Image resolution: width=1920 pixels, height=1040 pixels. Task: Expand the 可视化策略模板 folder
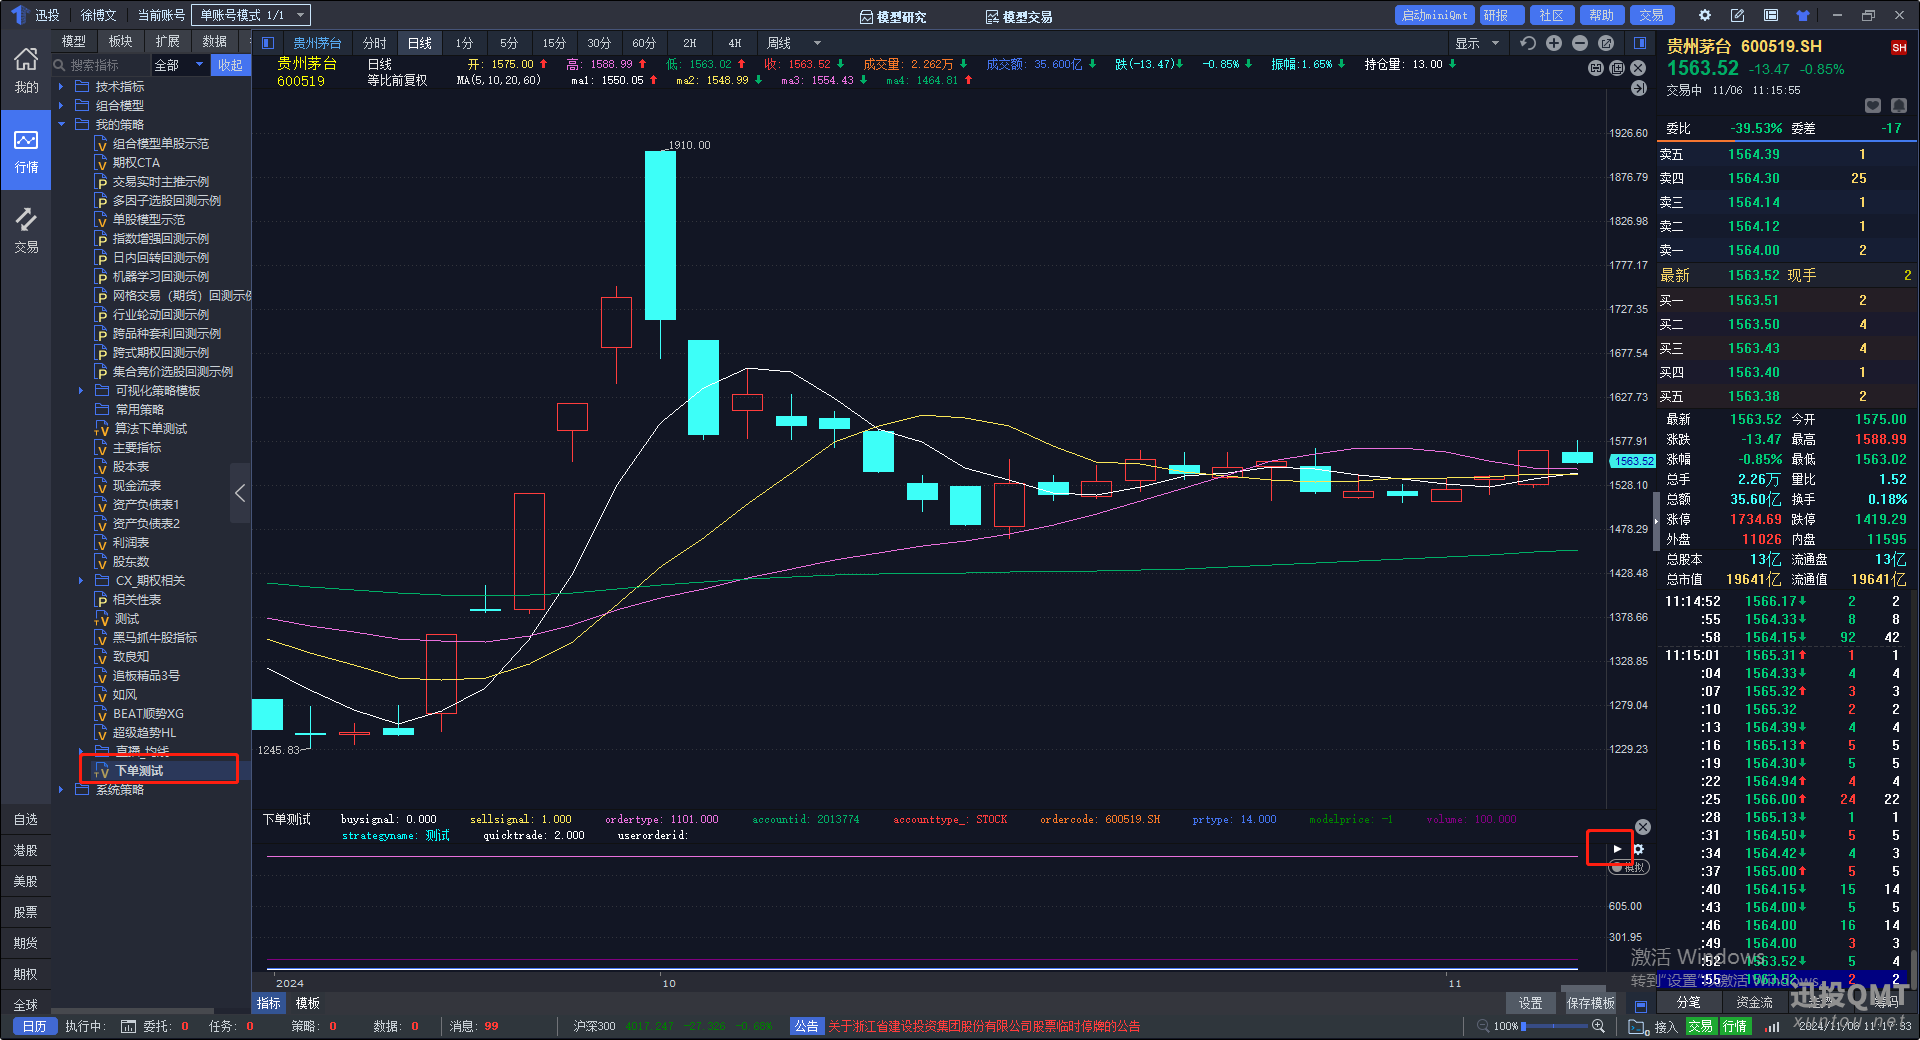[81, 391]
